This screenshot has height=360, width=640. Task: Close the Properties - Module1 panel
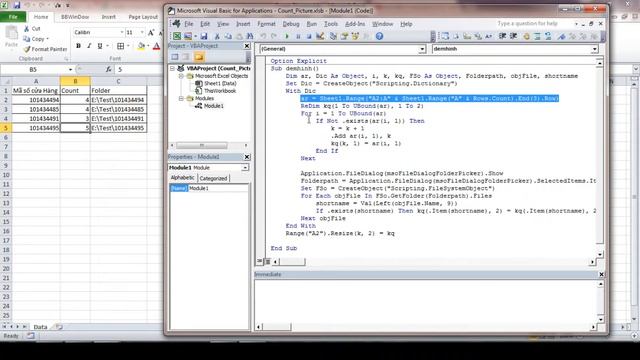click(247, 157)
